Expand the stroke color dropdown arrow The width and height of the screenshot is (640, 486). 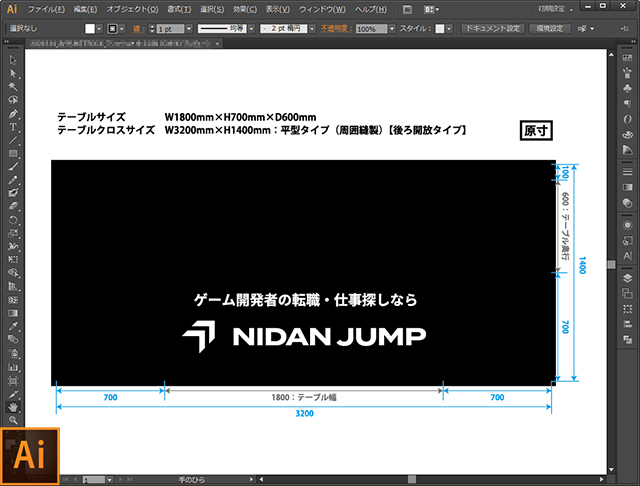pyautogui.click(x=122, y=29)
